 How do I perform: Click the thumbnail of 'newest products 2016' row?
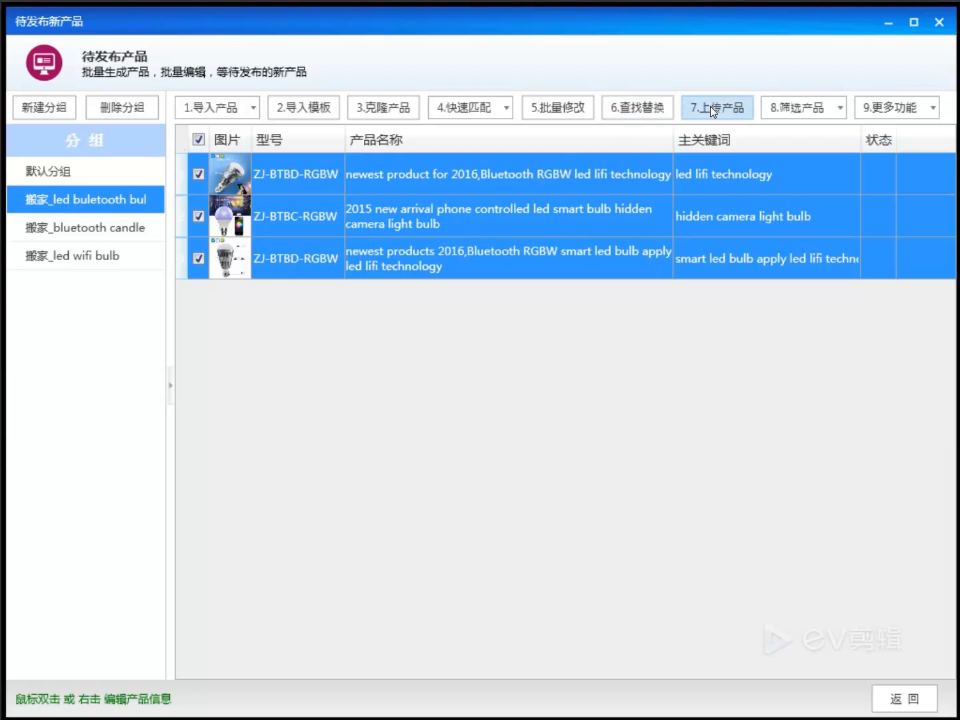230,258
